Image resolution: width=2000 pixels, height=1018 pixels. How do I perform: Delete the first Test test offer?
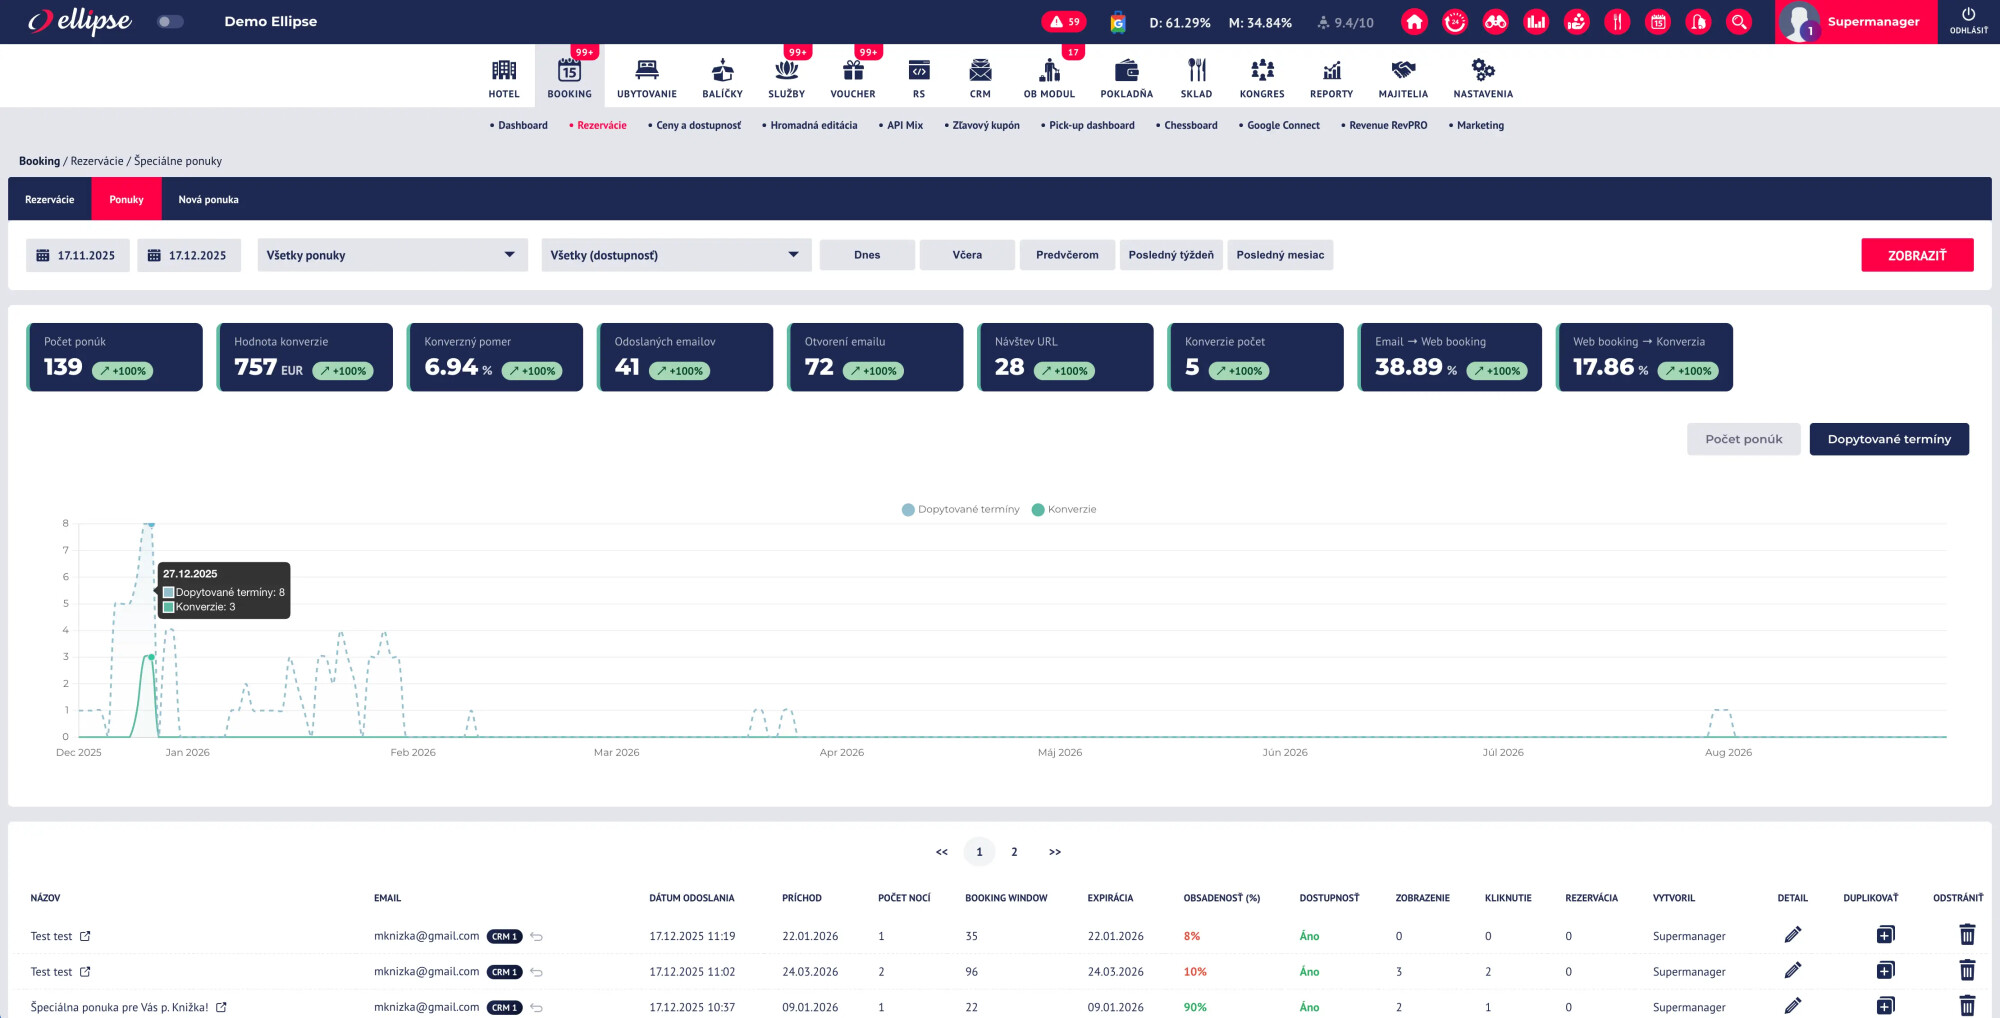pos(1966,935)
